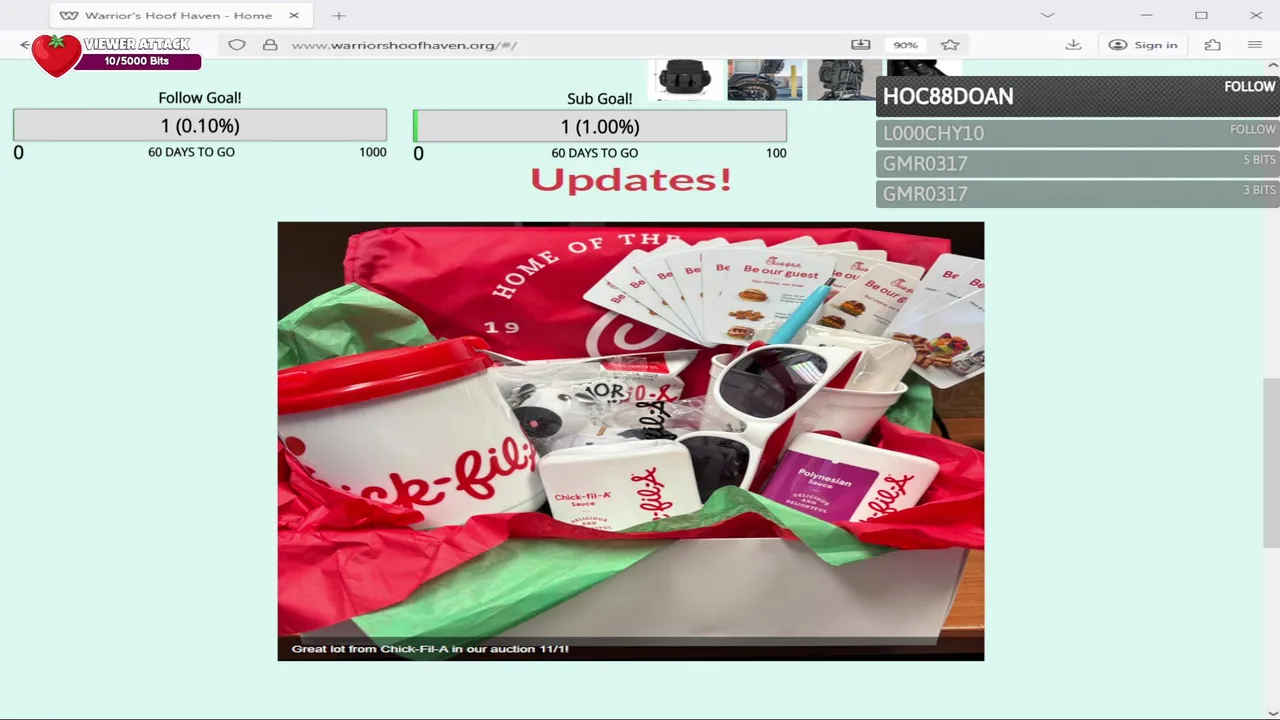1280x720 pixels.
Task: Open the shield tracking protection icon
Action: (x=237, y=45)
